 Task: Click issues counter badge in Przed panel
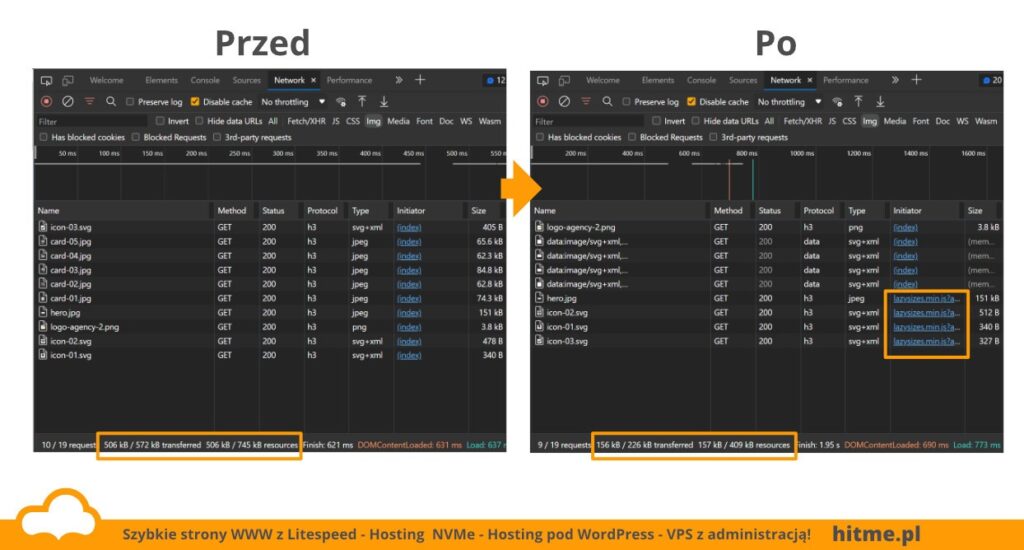coord(496,80)
